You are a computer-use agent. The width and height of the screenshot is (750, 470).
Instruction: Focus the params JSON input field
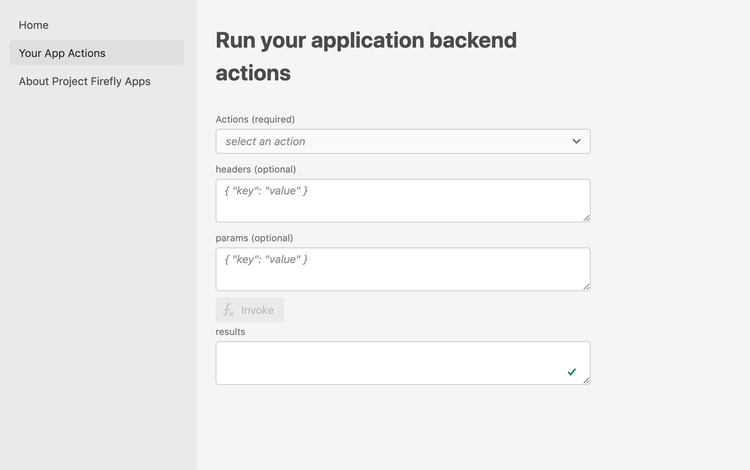click(x=402, y=269)
